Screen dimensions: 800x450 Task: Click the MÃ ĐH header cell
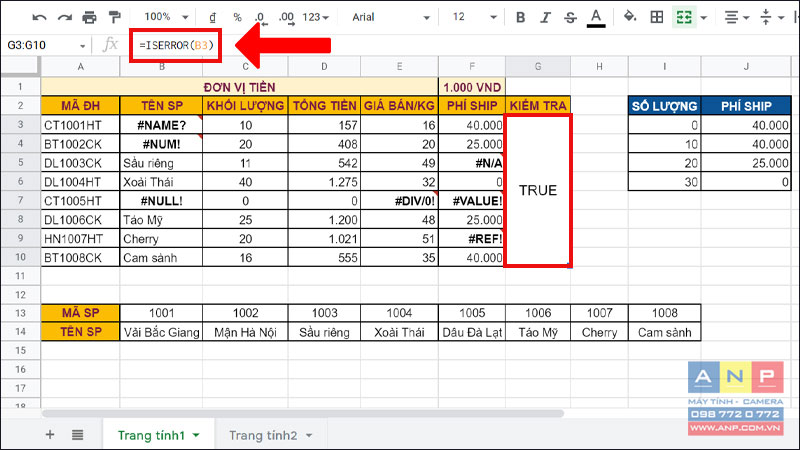coord(80,106)
